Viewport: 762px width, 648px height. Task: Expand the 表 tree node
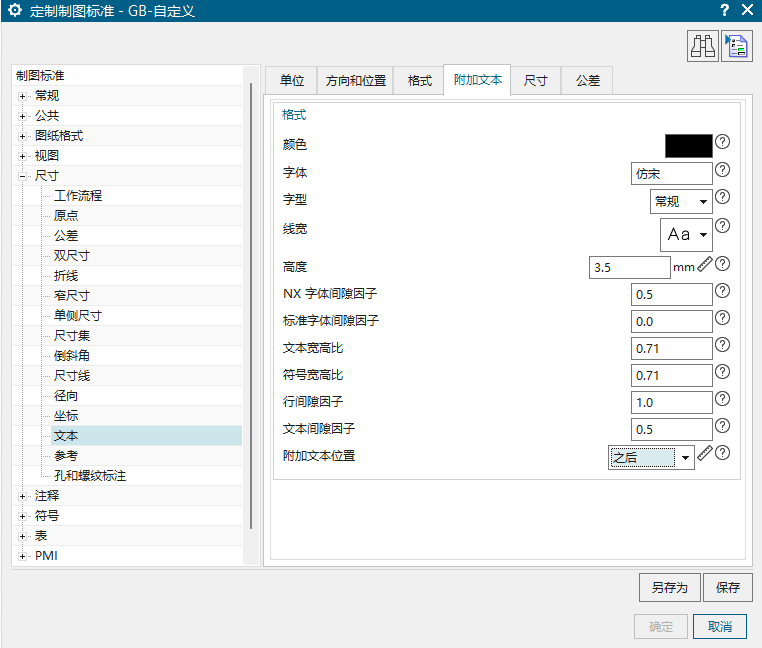pyautogui.click(x=22, y=536)
